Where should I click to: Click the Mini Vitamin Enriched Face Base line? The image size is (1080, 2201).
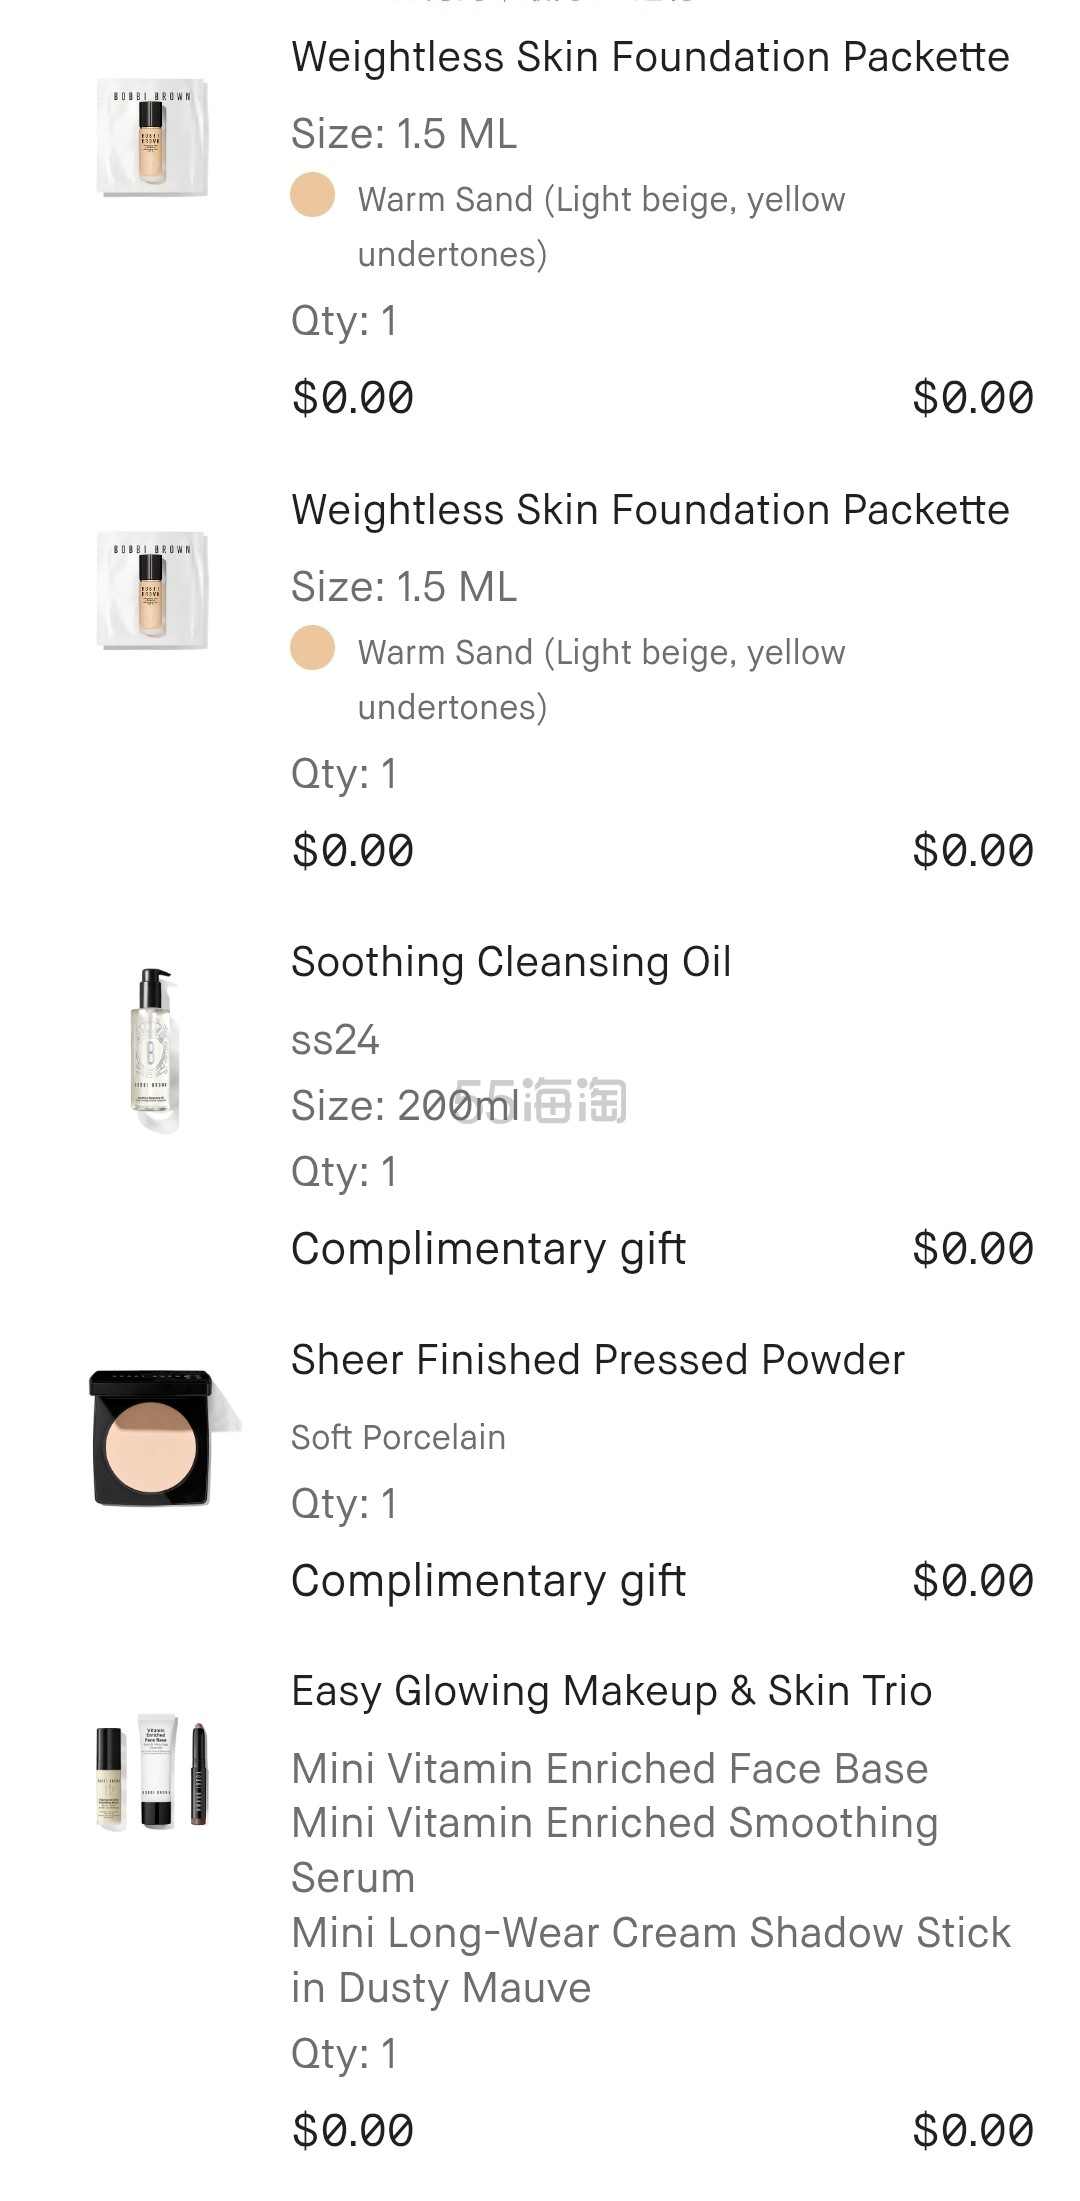(x=609, y=1769)
